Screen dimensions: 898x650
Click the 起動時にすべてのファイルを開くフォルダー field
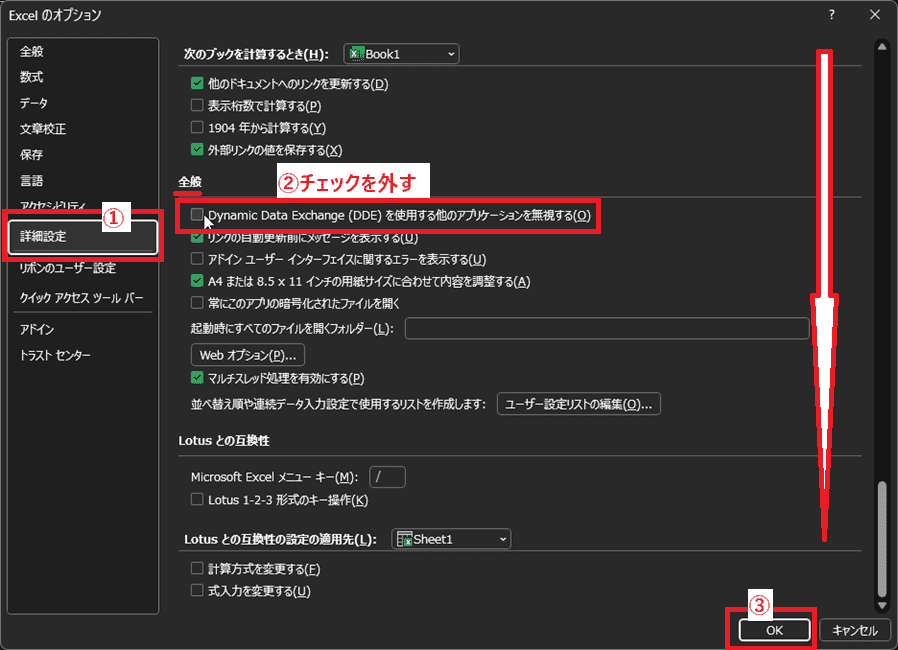click(x=606, y=329)
